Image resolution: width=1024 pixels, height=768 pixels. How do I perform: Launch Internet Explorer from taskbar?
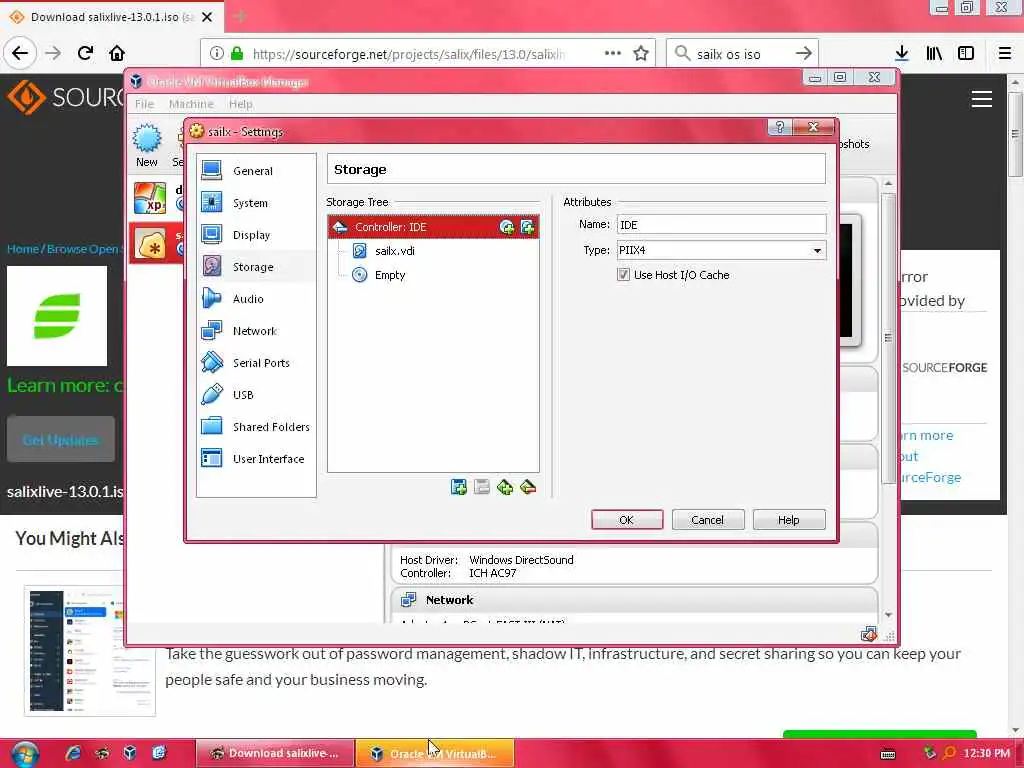(73, 753)
